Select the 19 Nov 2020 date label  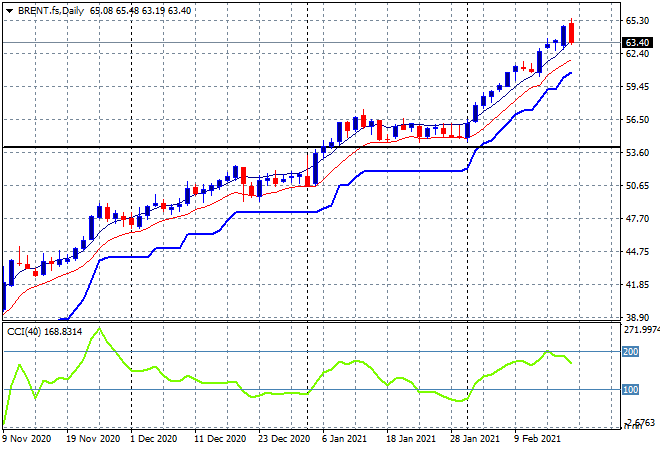coord(93,439)
